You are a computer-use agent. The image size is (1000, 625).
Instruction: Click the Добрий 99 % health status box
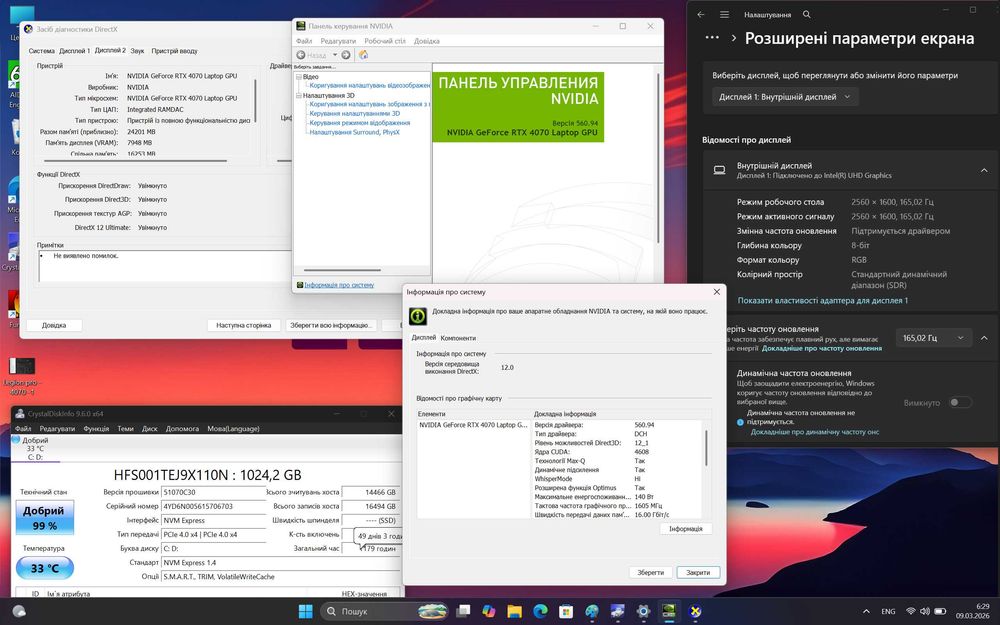point(45,517)
